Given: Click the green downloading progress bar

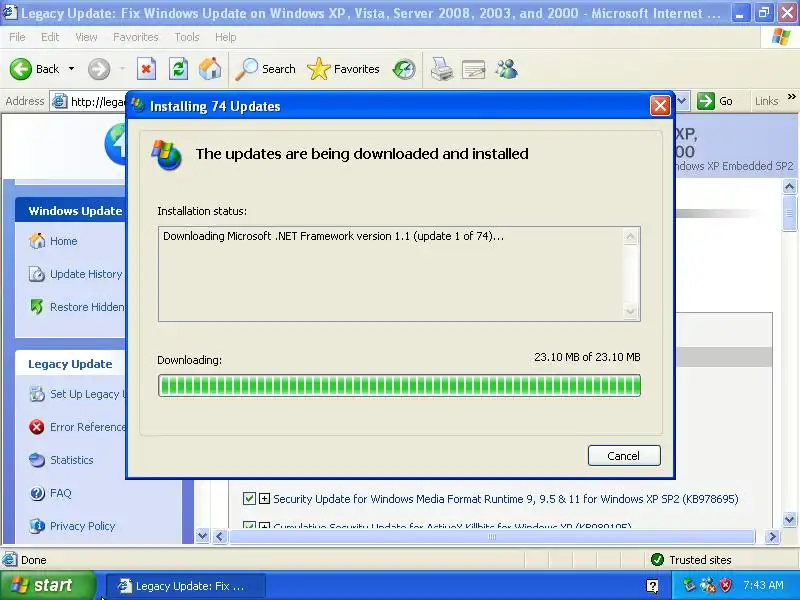Looking at the screenshot, I should (399, 385).
